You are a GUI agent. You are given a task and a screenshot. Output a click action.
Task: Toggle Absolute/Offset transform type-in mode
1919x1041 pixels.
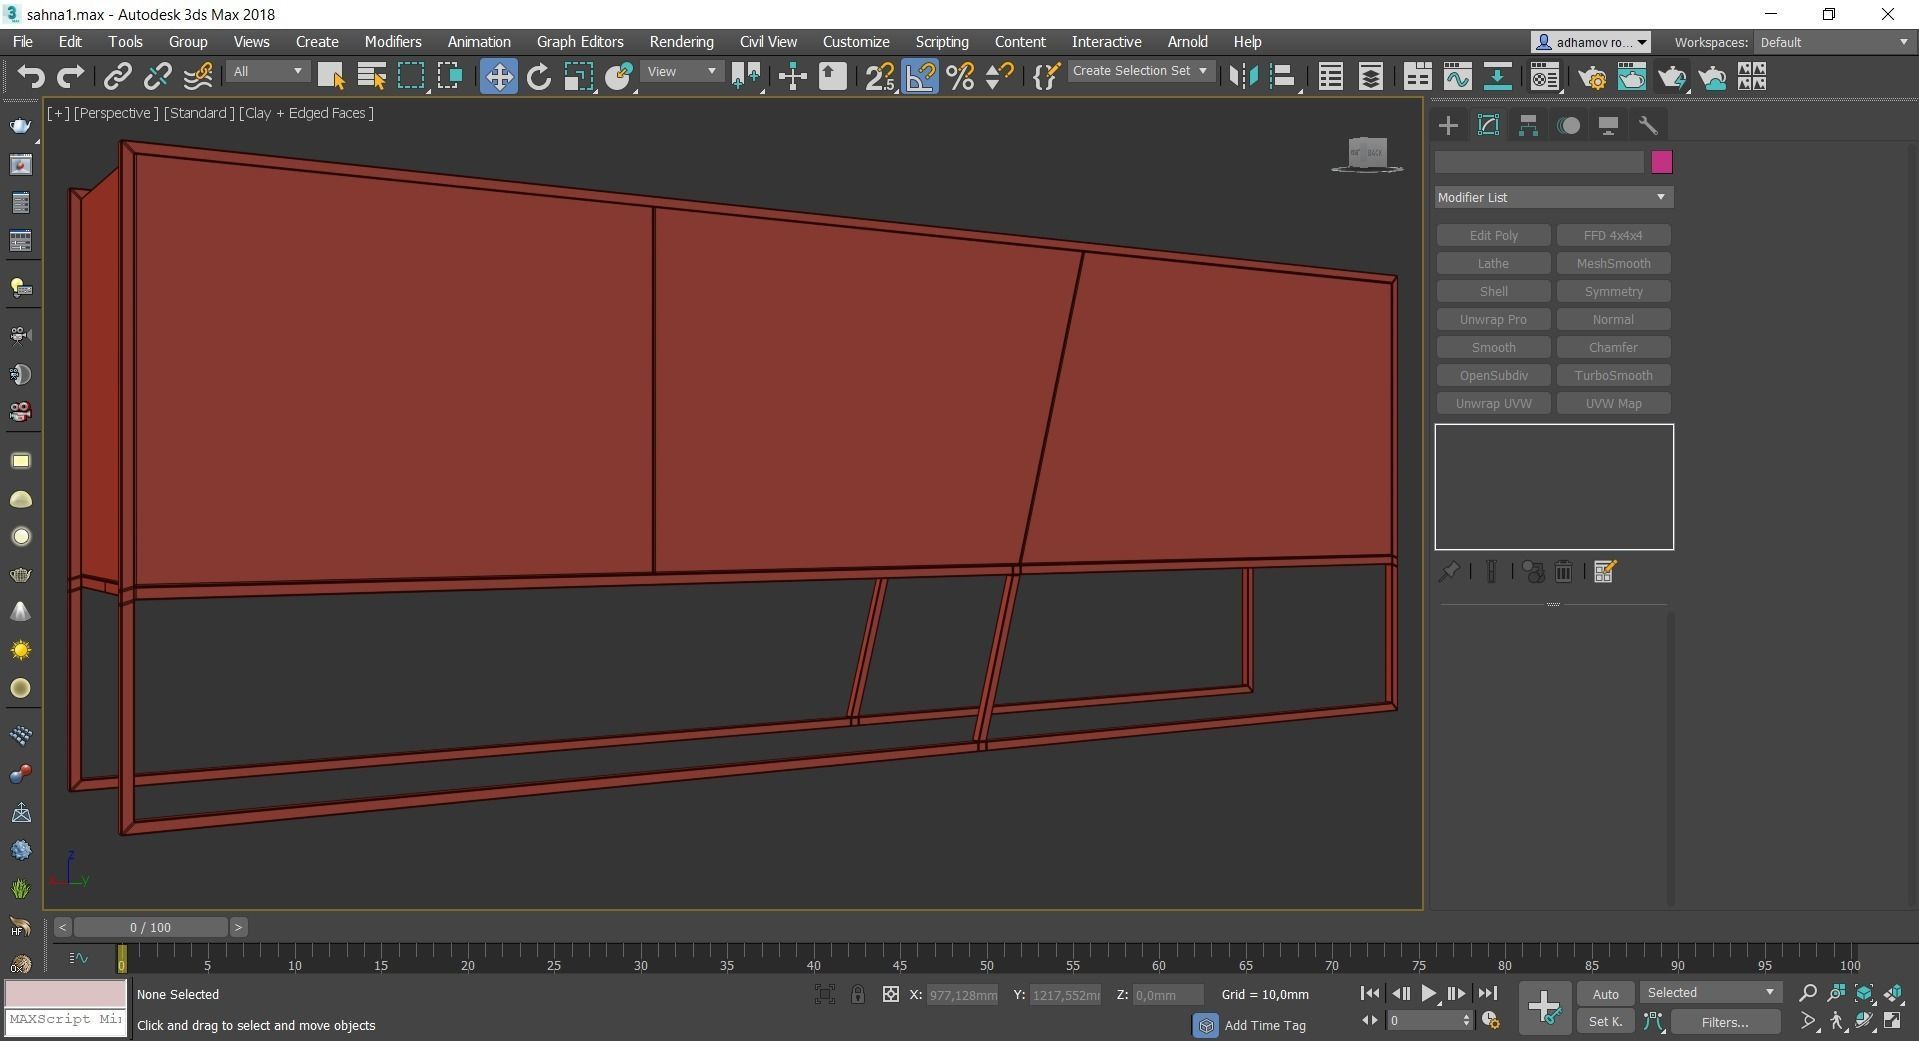[x=891, y=994]
